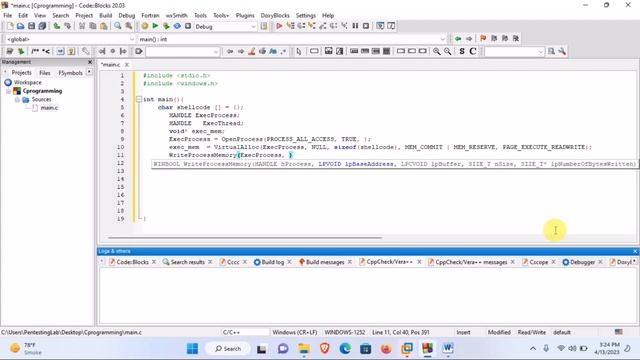The image size is (640, 360).
Task: Open the Replace toolbar icon
Action: tap(129, 26)
